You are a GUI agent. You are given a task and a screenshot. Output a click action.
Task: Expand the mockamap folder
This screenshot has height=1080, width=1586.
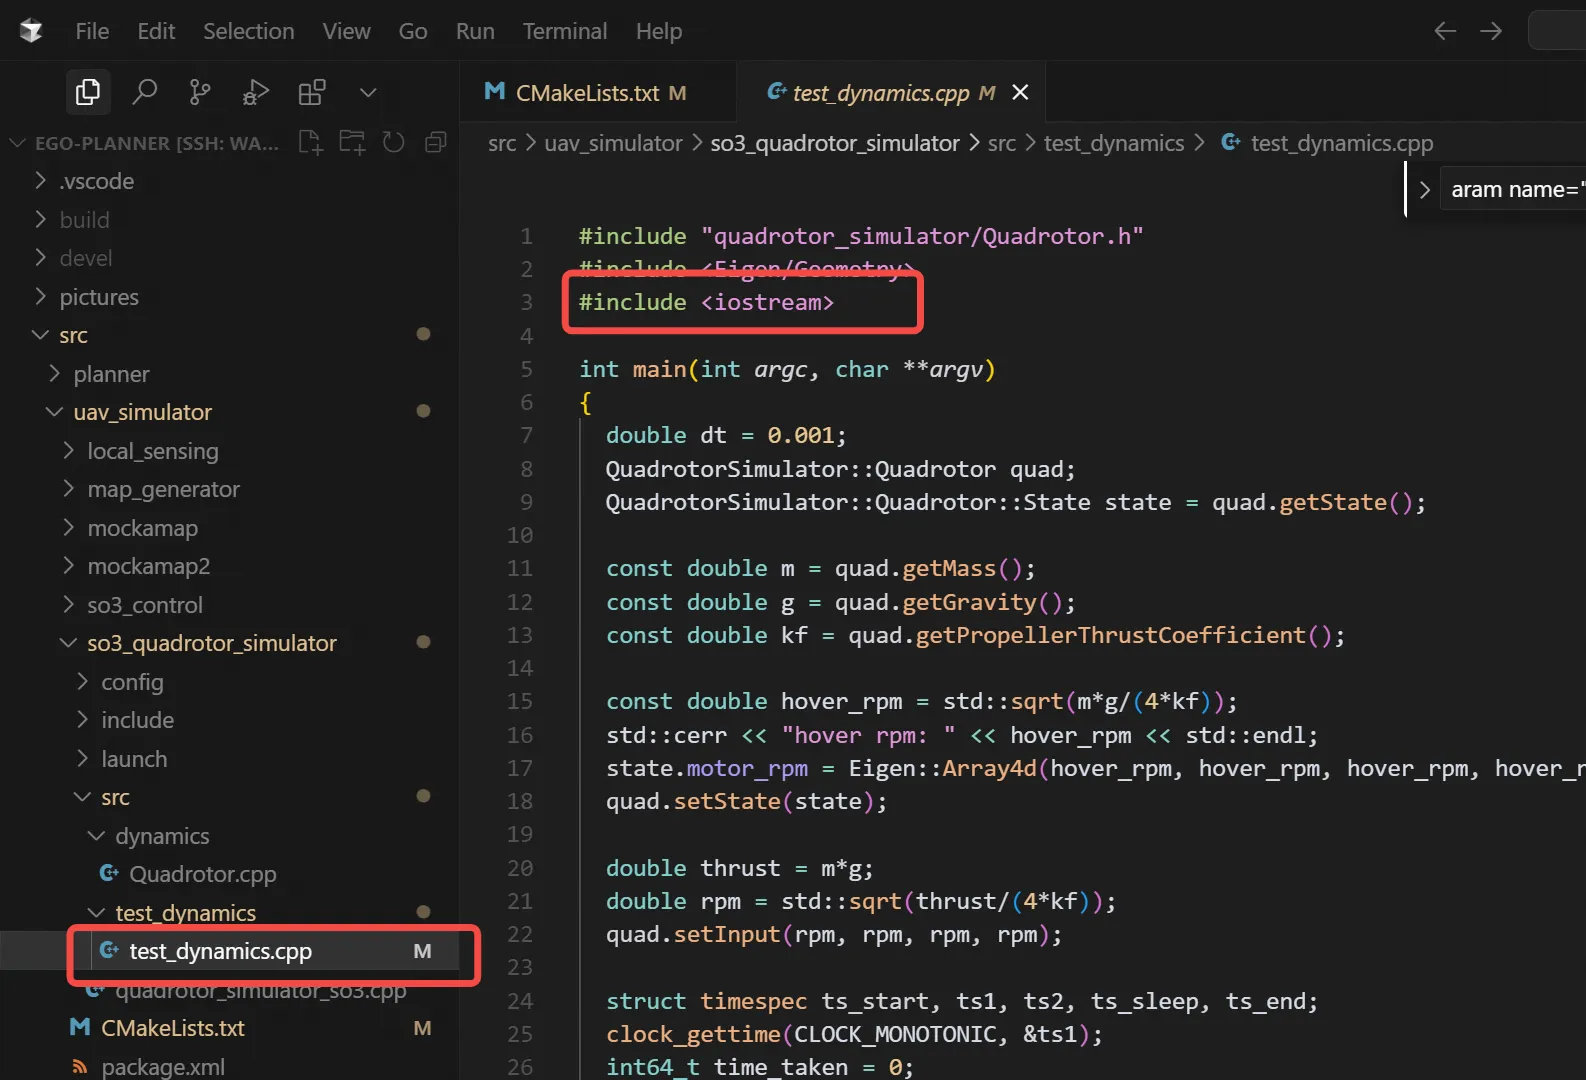[x=142, y=528]
